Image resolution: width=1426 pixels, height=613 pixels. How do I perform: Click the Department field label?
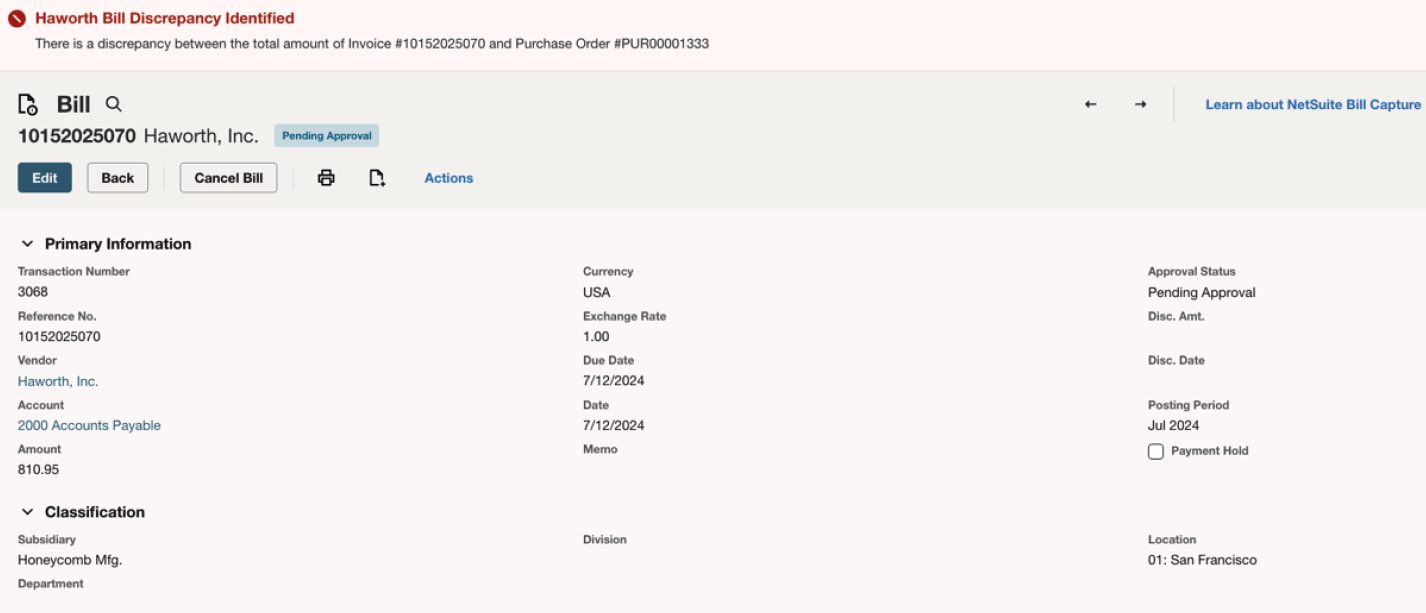click(x=51, y=583)
